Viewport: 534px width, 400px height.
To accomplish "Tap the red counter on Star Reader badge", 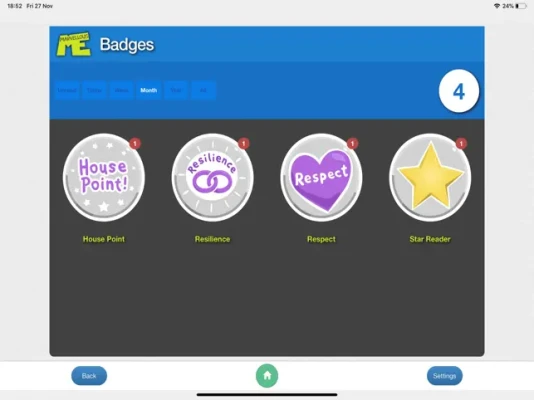I will (461, 143).
